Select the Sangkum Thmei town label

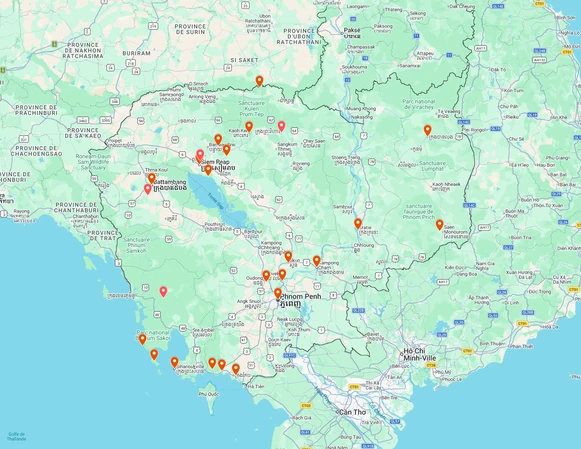point(287,149)
